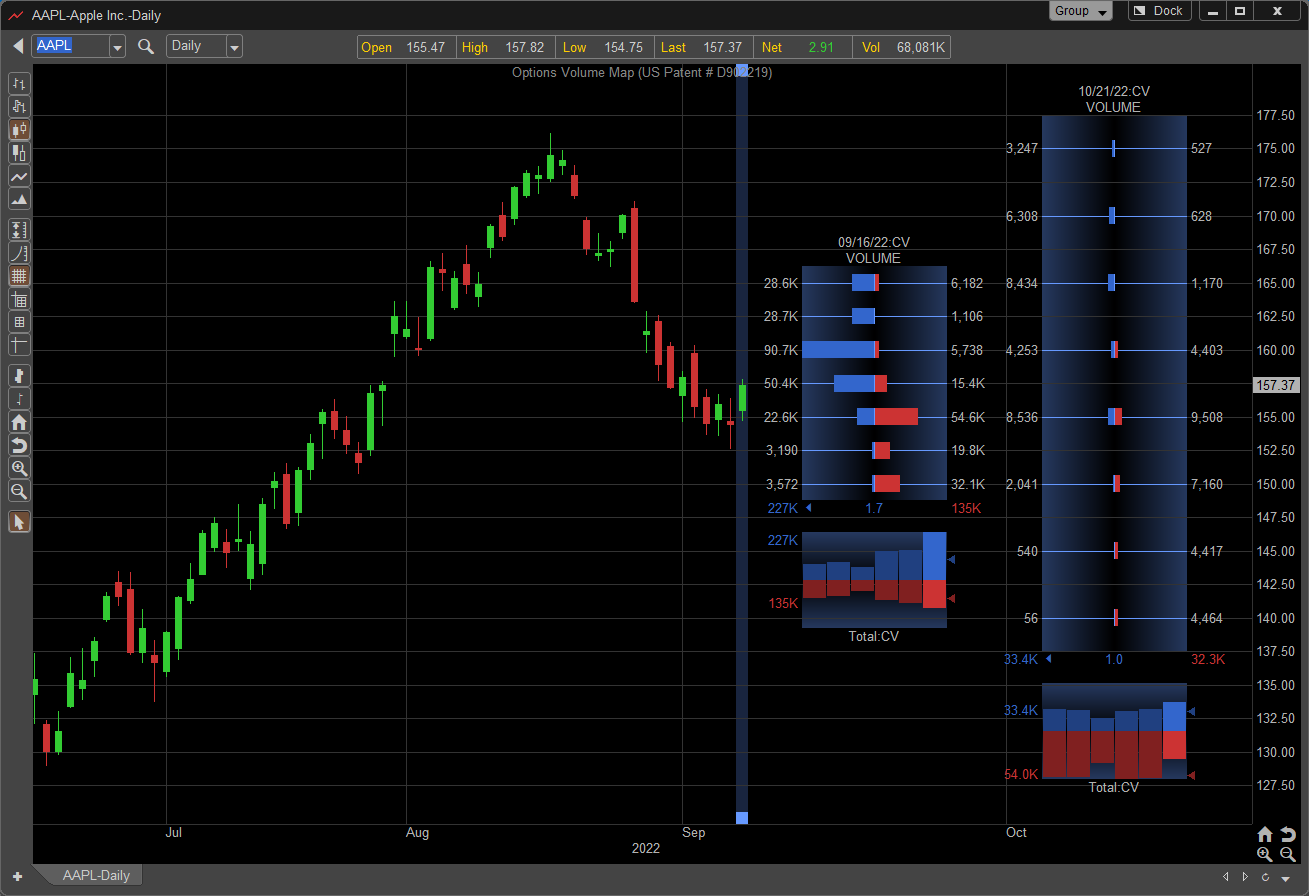Click the AAPL symbol input field
Screen dimensions: 1309x896
[70, 46]
